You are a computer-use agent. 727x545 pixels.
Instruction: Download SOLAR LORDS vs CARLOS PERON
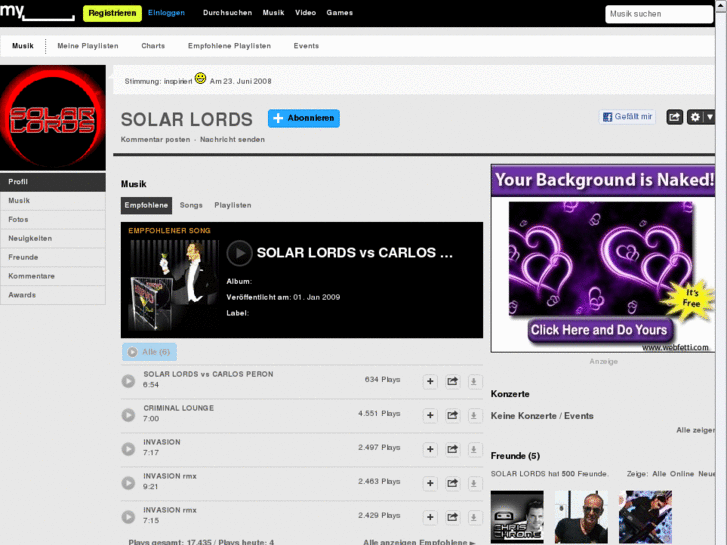[x=474, y=381]
